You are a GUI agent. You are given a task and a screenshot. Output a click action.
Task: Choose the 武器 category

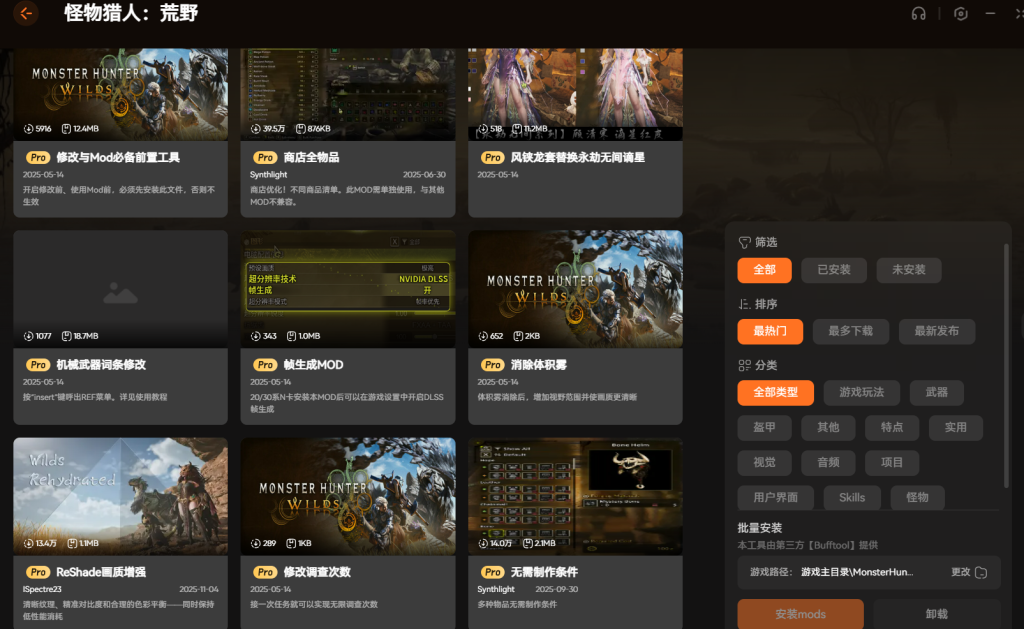click(936, 393)
